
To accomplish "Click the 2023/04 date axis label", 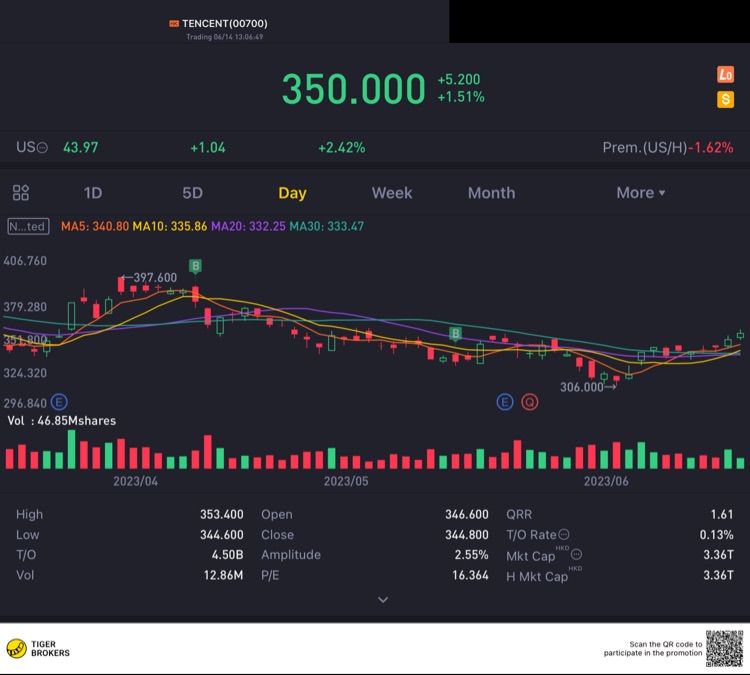I will coord(135,481).
